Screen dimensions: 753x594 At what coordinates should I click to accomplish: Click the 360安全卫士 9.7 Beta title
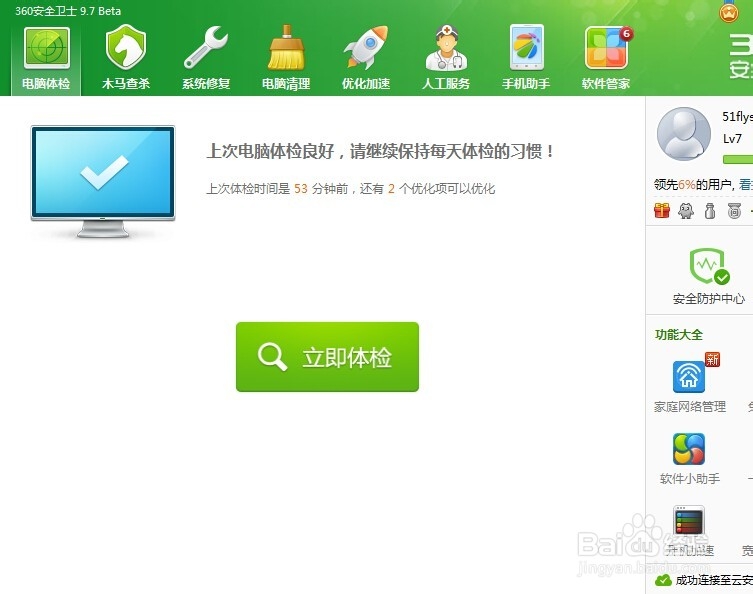[x=68, y=11]
